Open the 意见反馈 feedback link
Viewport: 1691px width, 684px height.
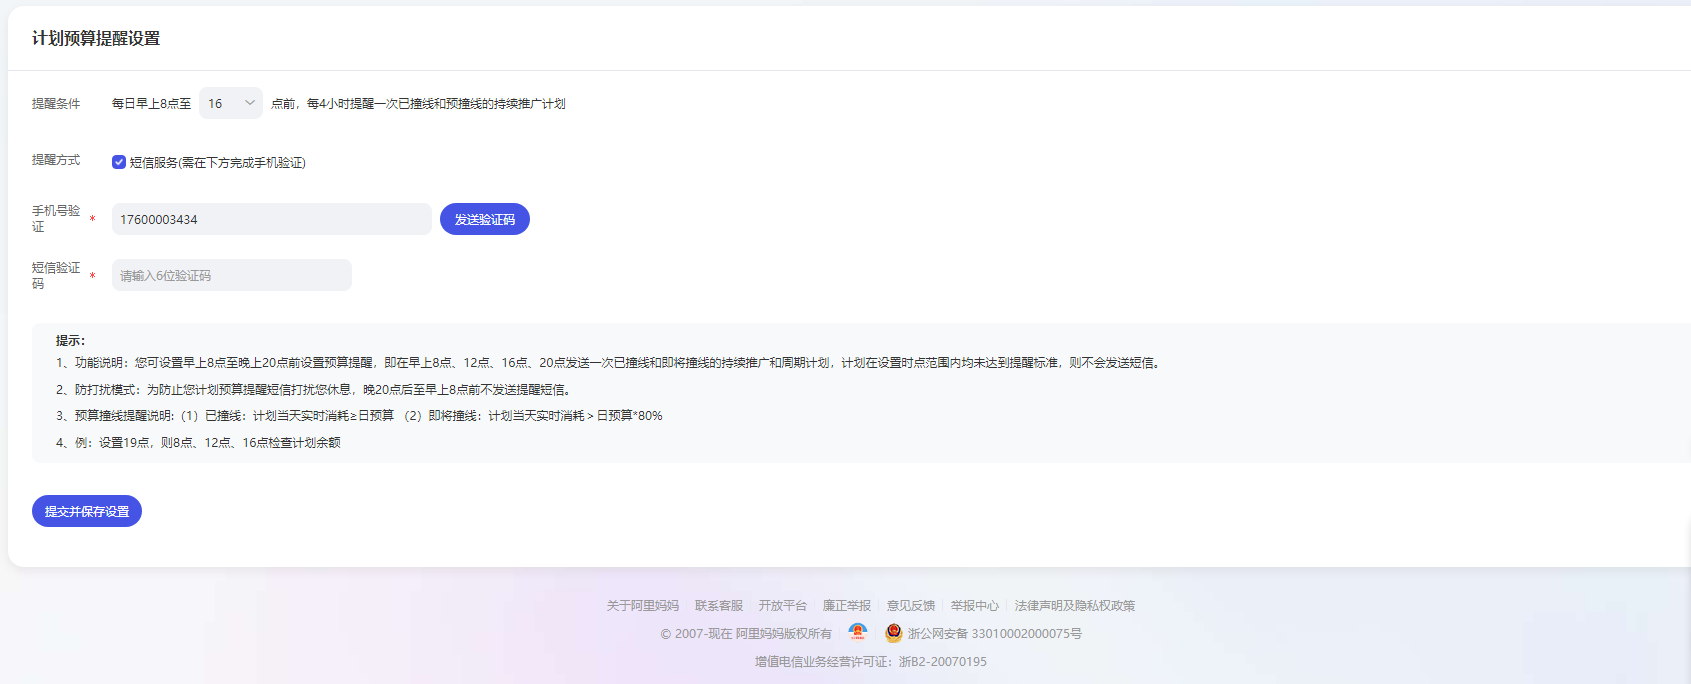[x=910, y=606]
